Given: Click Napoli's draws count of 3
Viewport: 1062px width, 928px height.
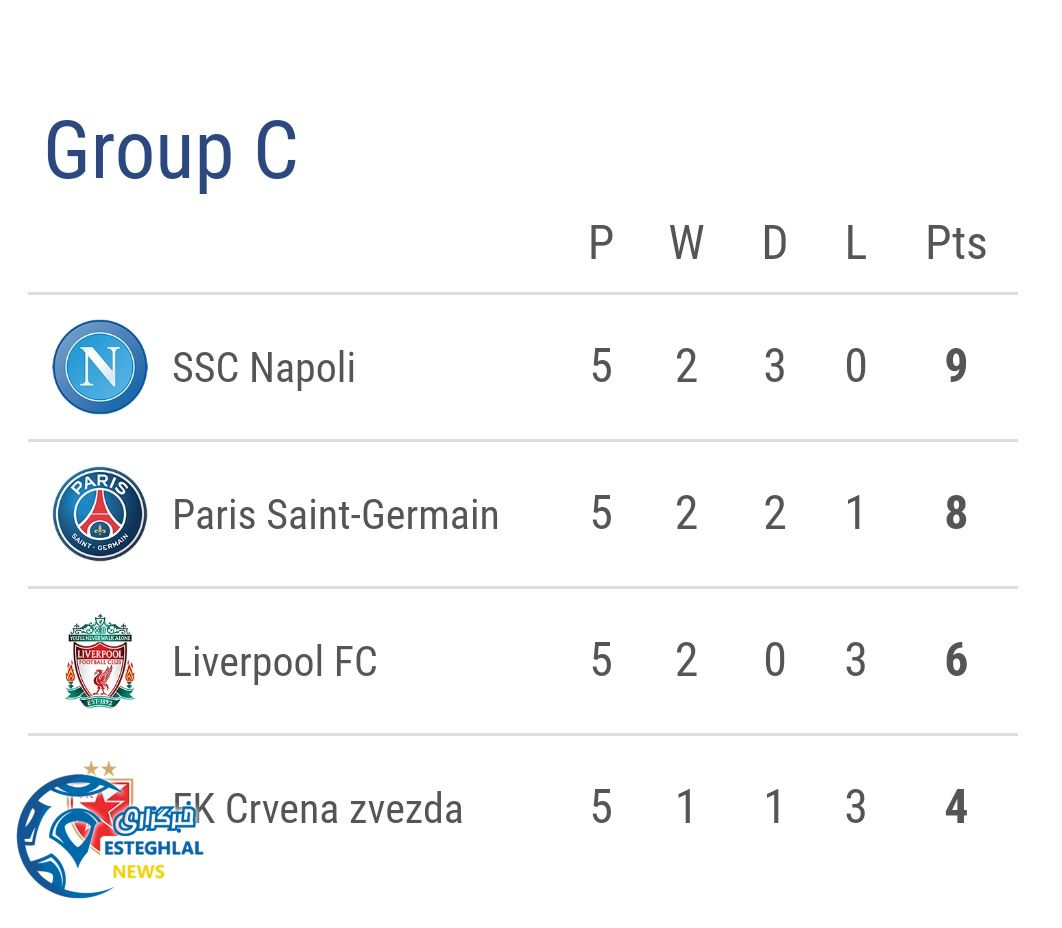Looking at the screenshot, I should coord(774,367).
